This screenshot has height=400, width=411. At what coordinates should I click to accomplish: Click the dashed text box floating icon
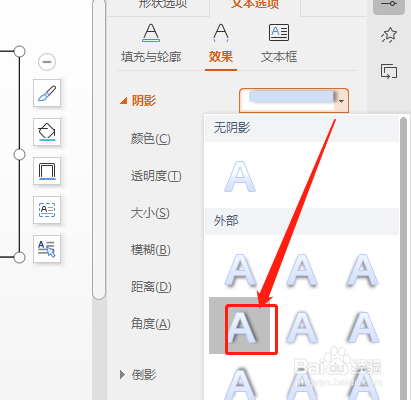47,210
